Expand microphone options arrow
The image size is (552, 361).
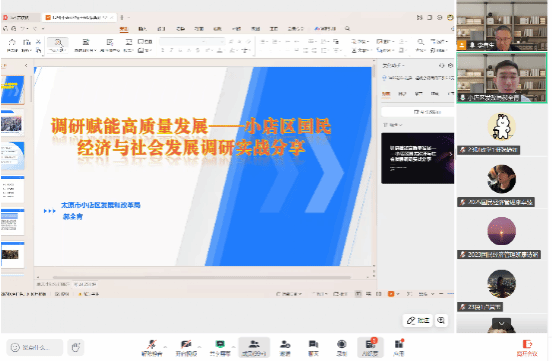tap(165, 347)
